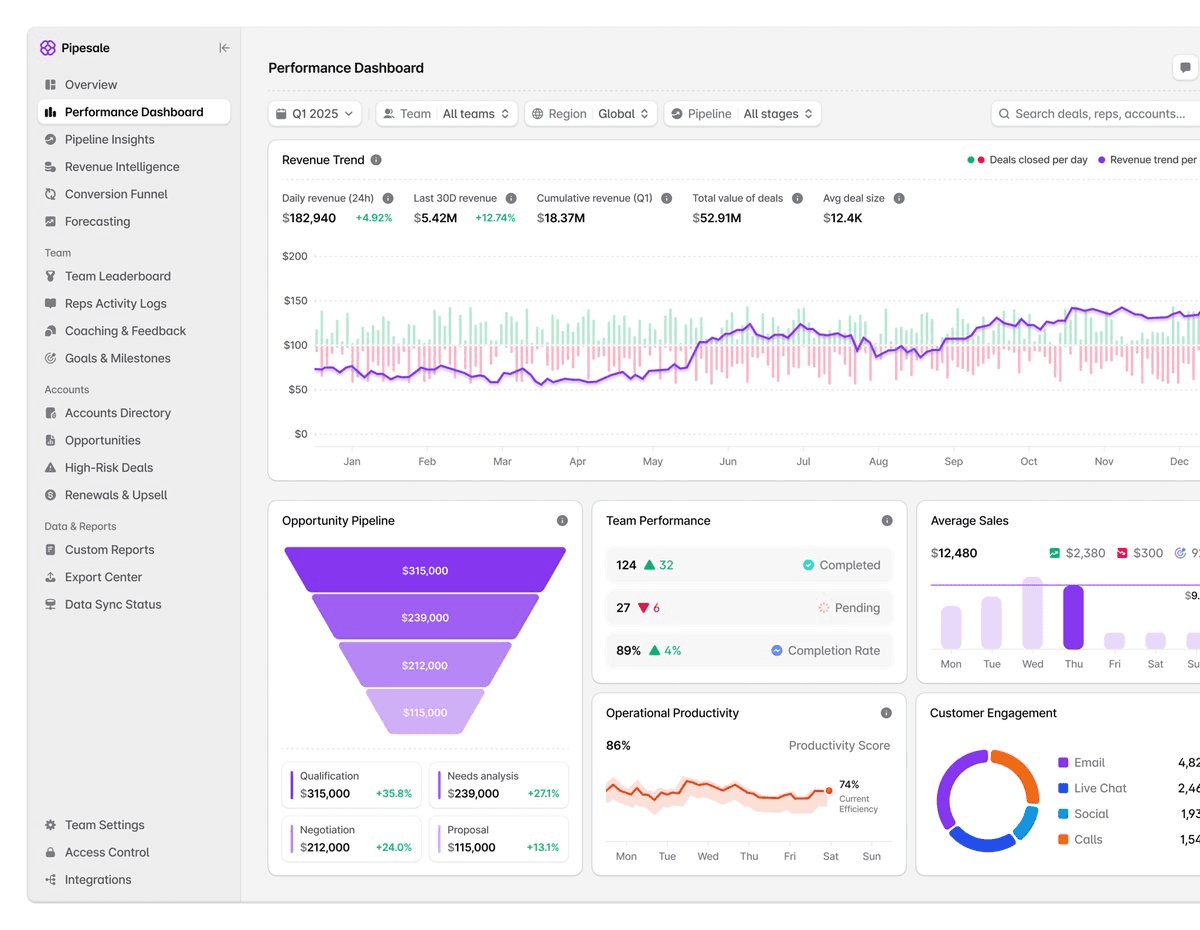Toggle Deals closed per day legend
Screen dimensions: 1200x930
[x=1027, y=160]
